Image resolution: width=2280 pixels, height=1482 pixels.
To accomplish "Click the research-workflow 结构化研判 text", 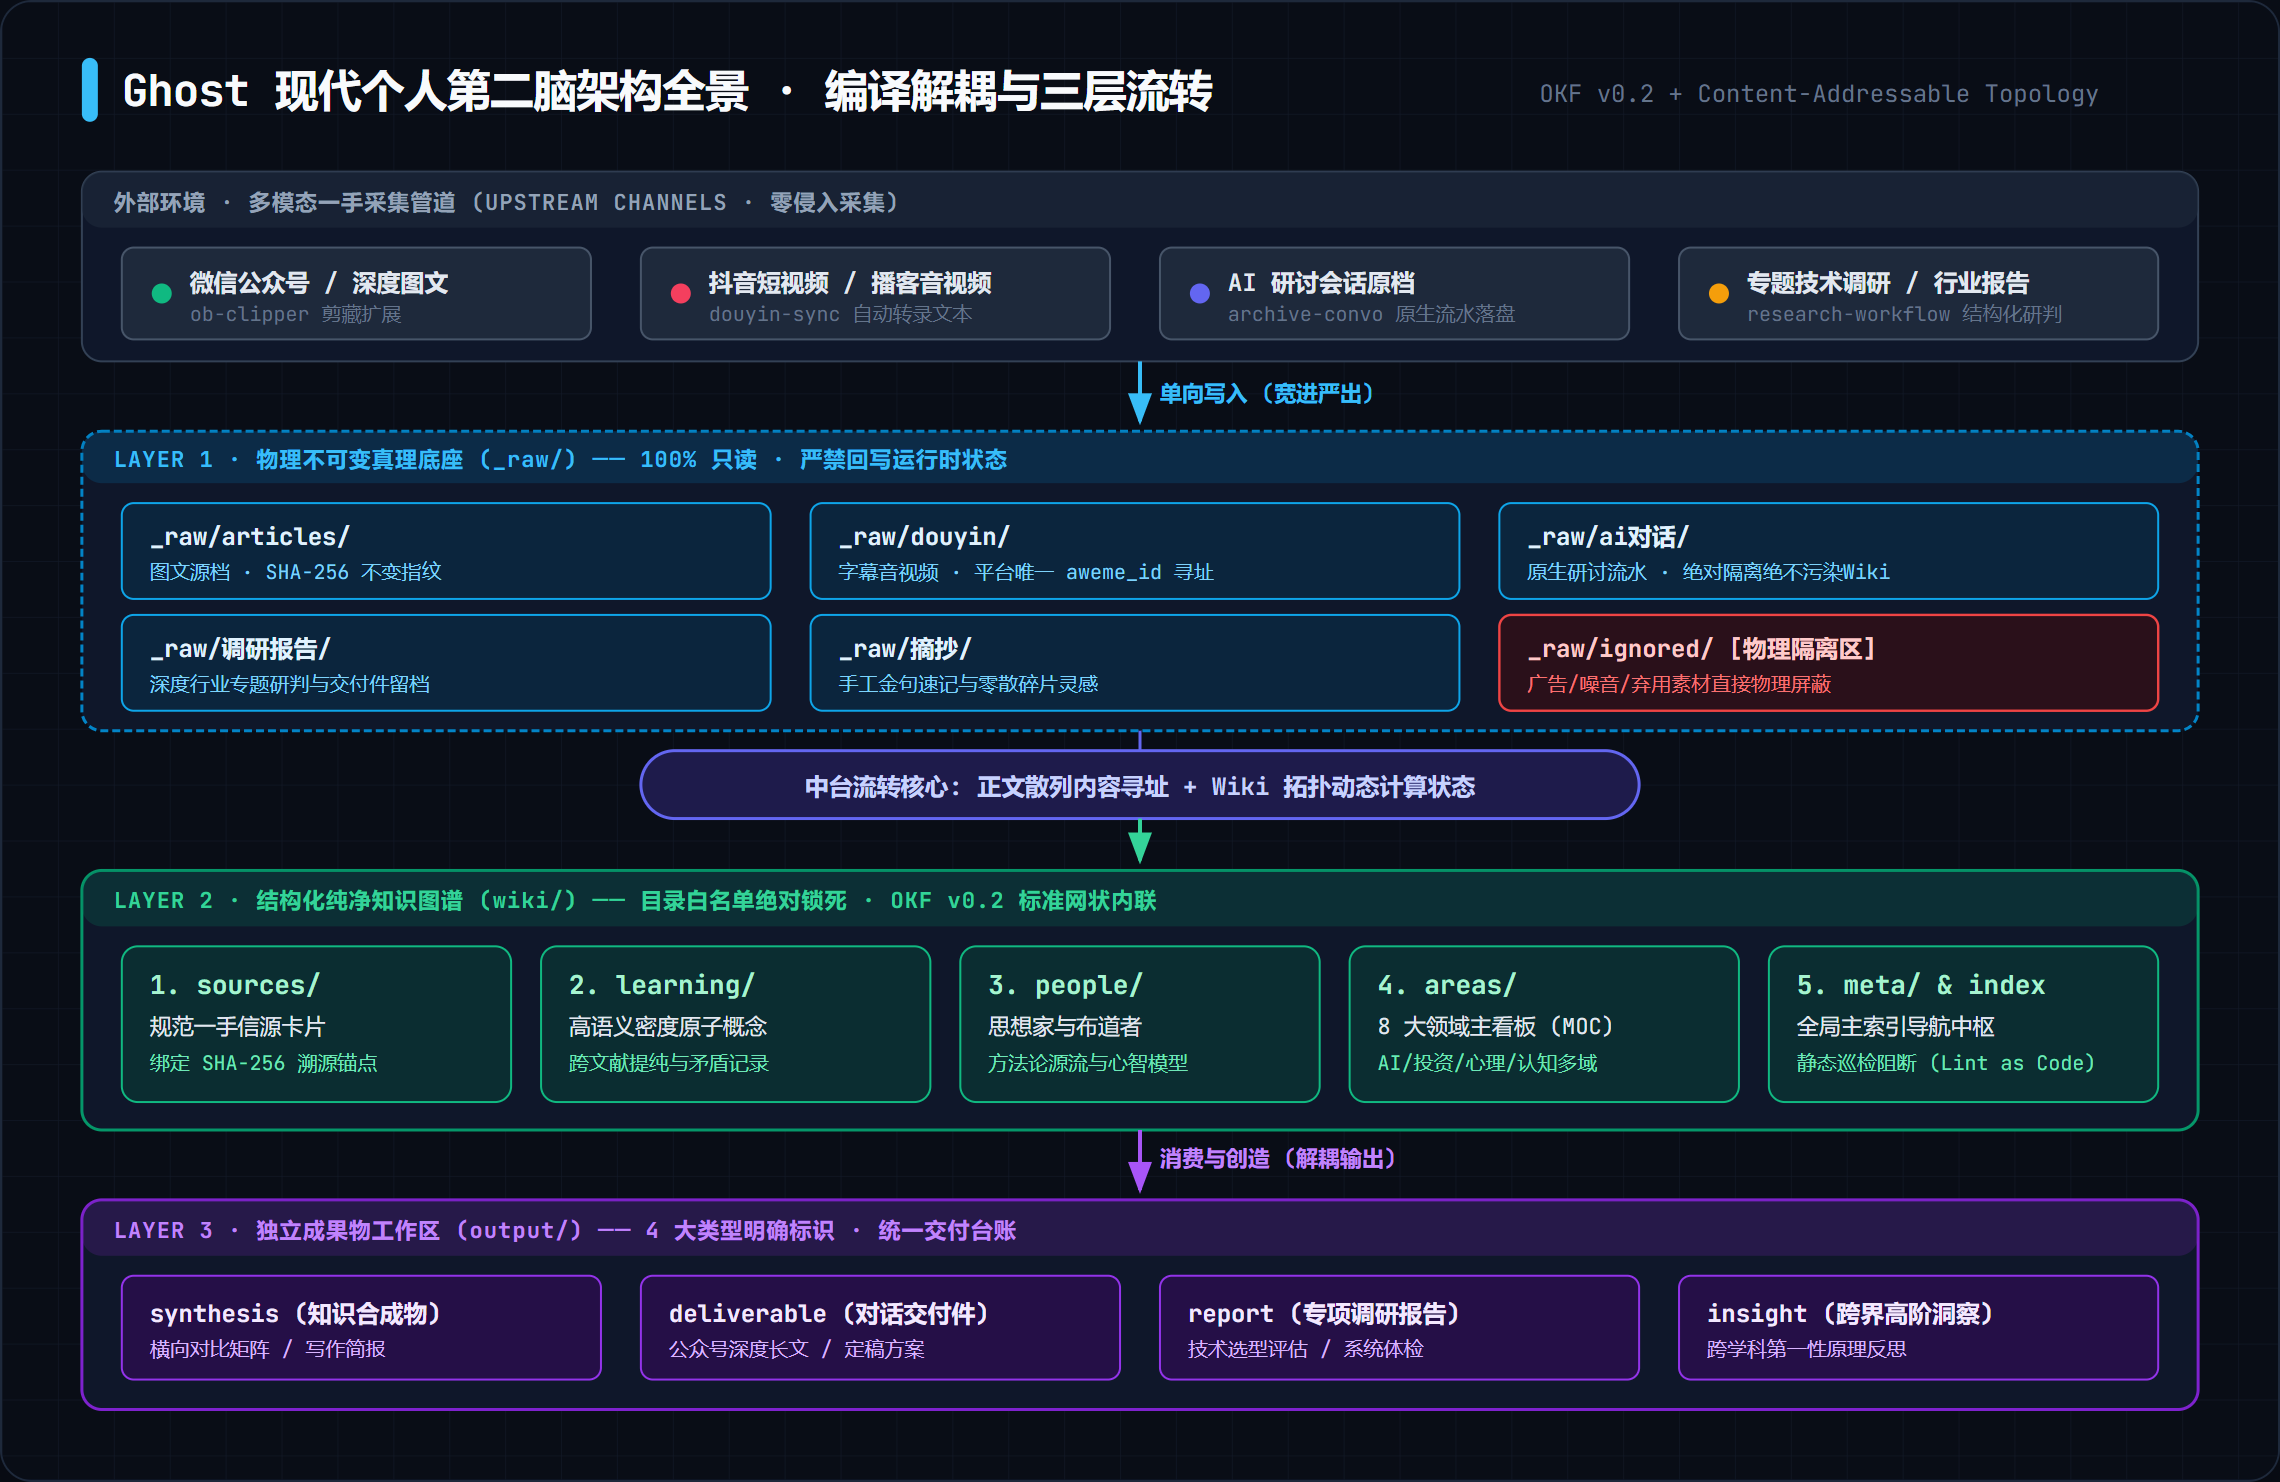I will [x=1905, y=315].
